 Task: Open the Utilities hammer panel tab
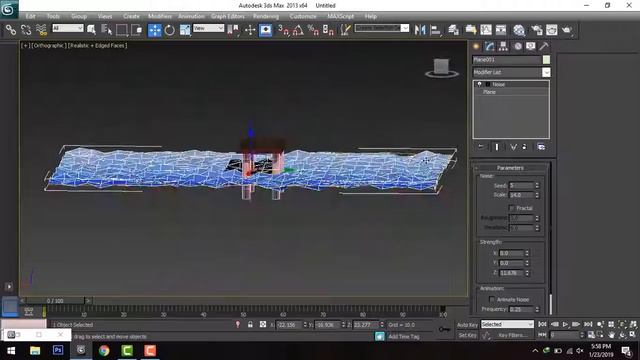(x=544, y=46)
